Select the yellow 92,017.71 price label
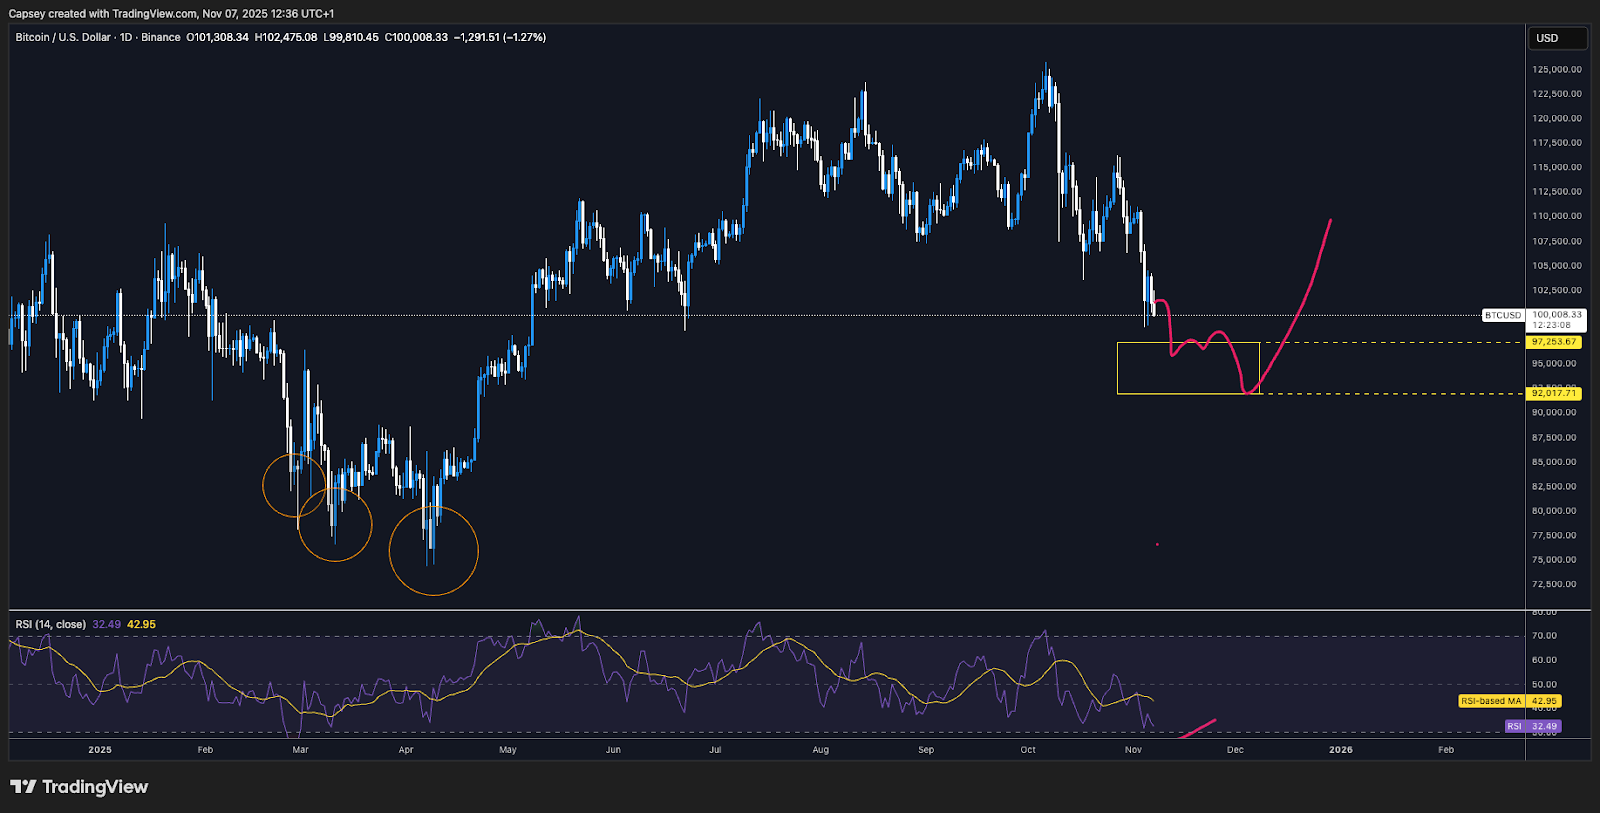The width and height of the screenshot is (1600, 813). (1554, 393)
